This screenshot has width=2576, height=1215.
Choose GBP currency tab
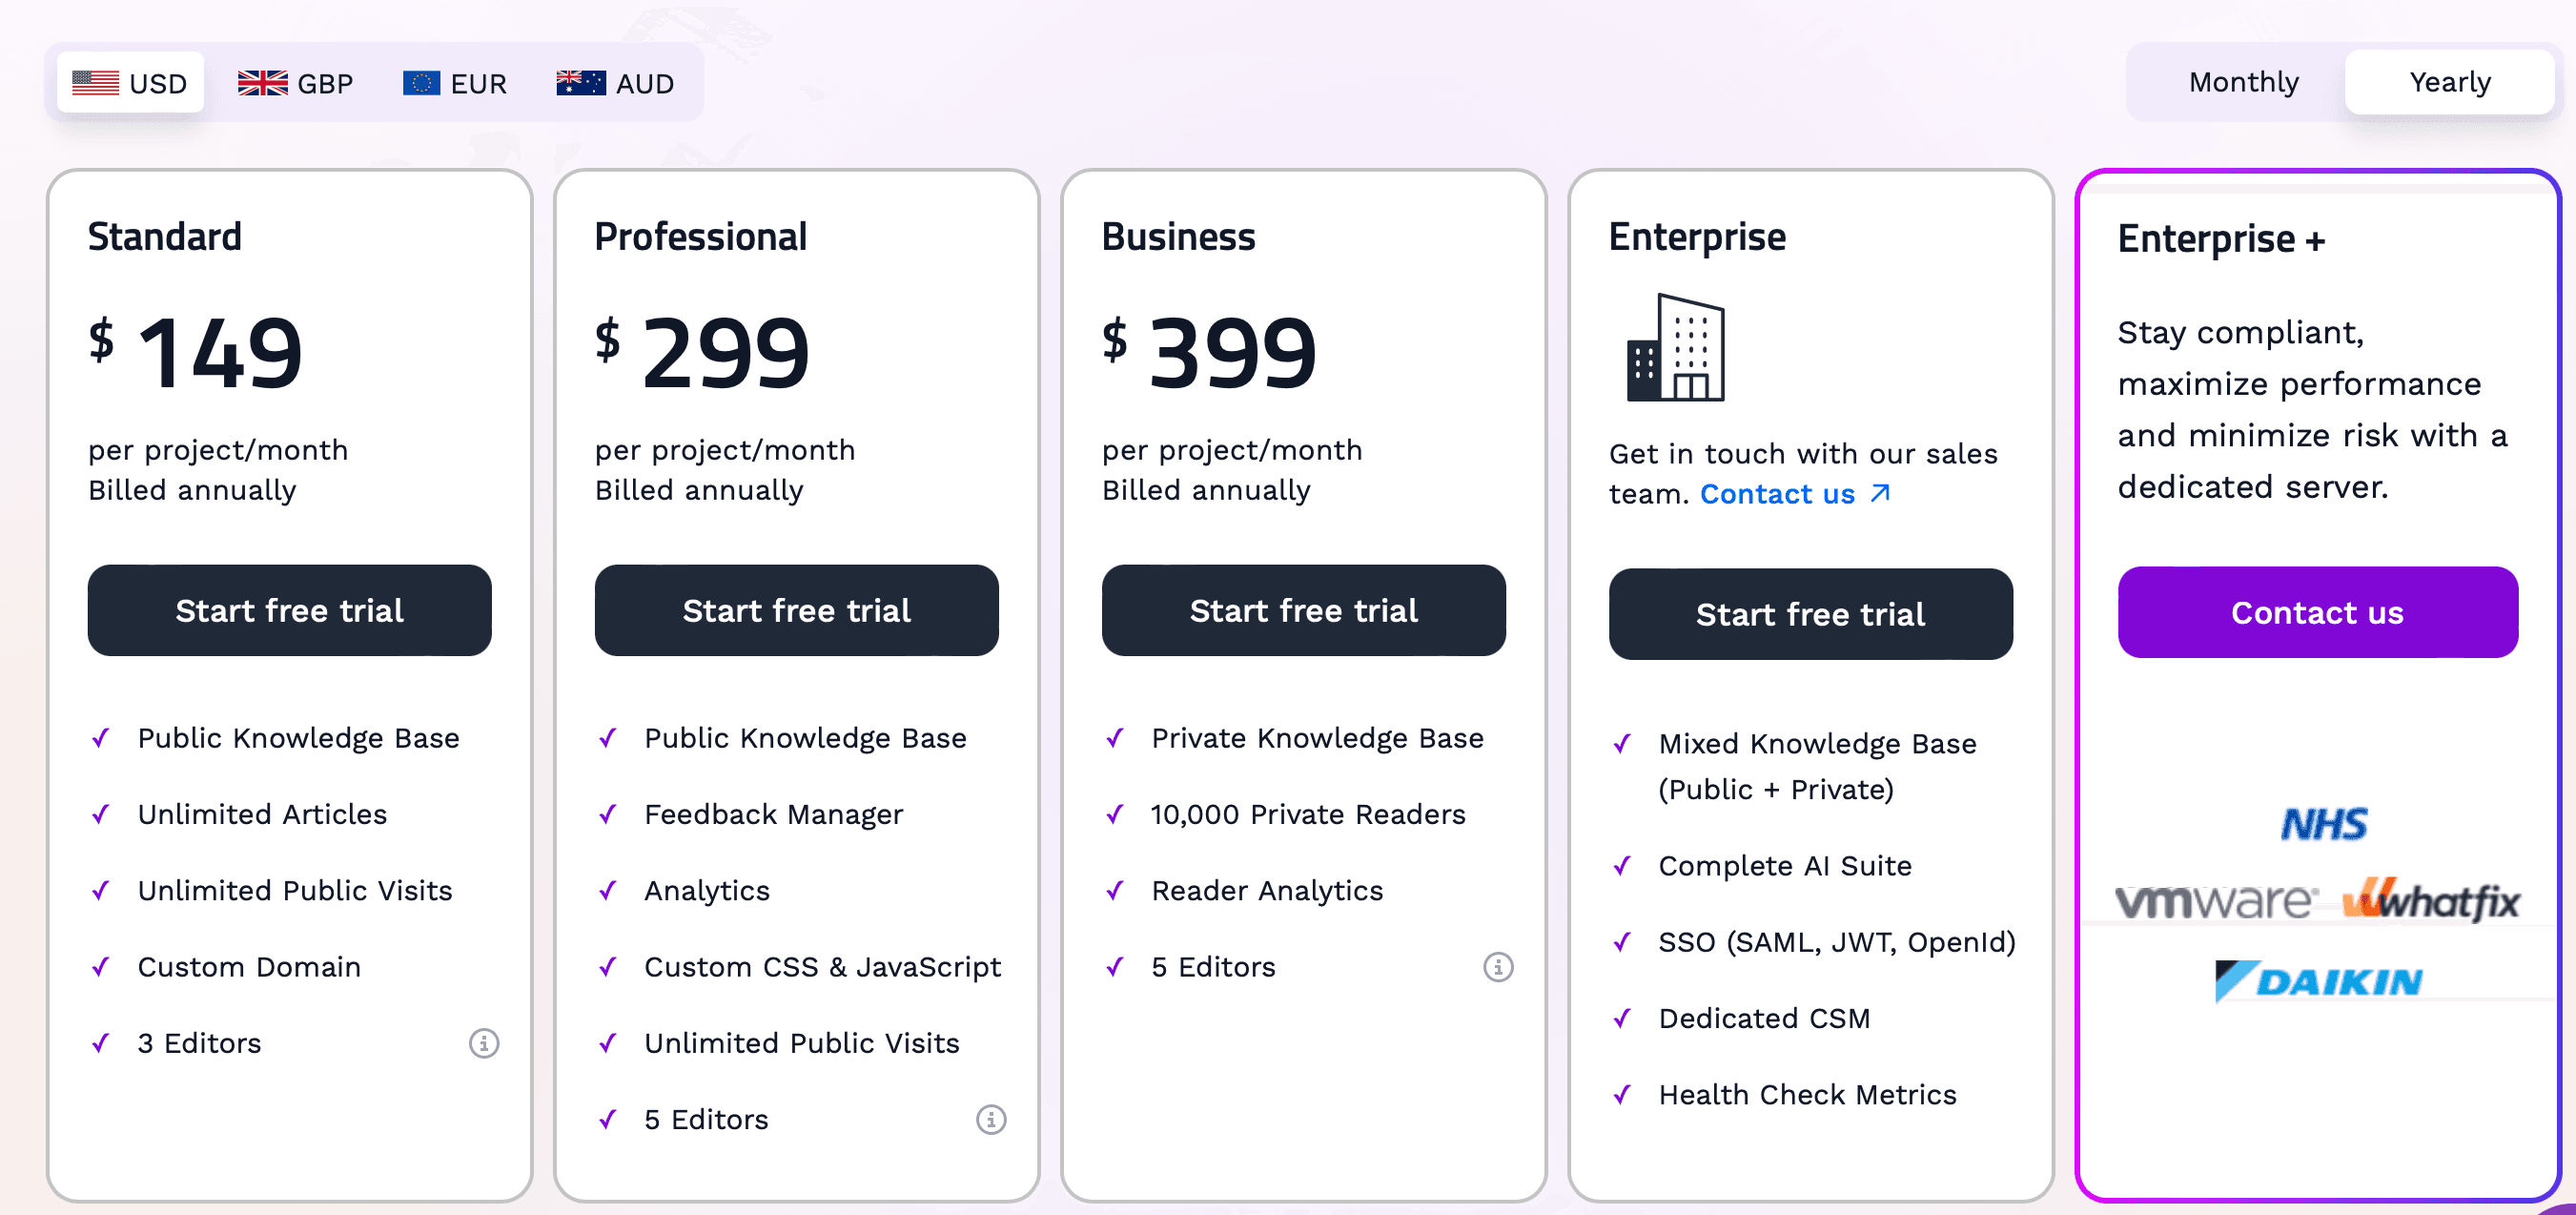[296, 83]
